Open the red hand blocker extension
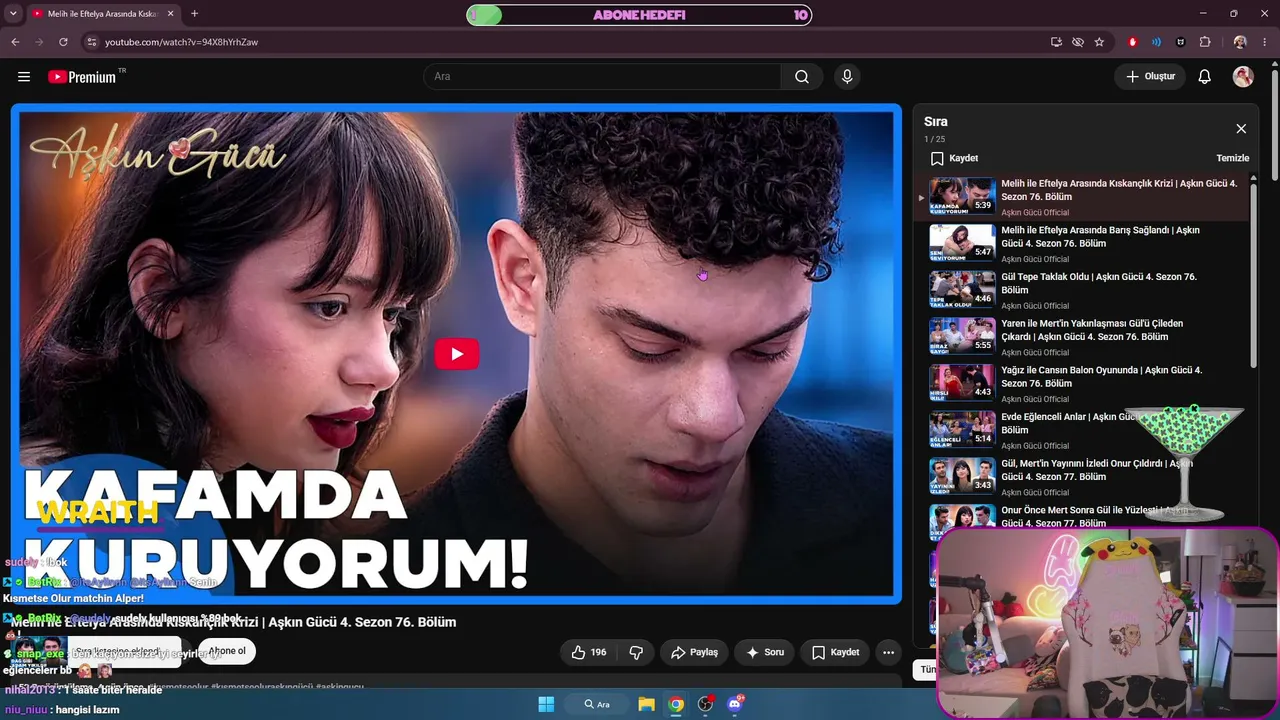This screenshot has height=720, width=1280. click(1133, 42)
